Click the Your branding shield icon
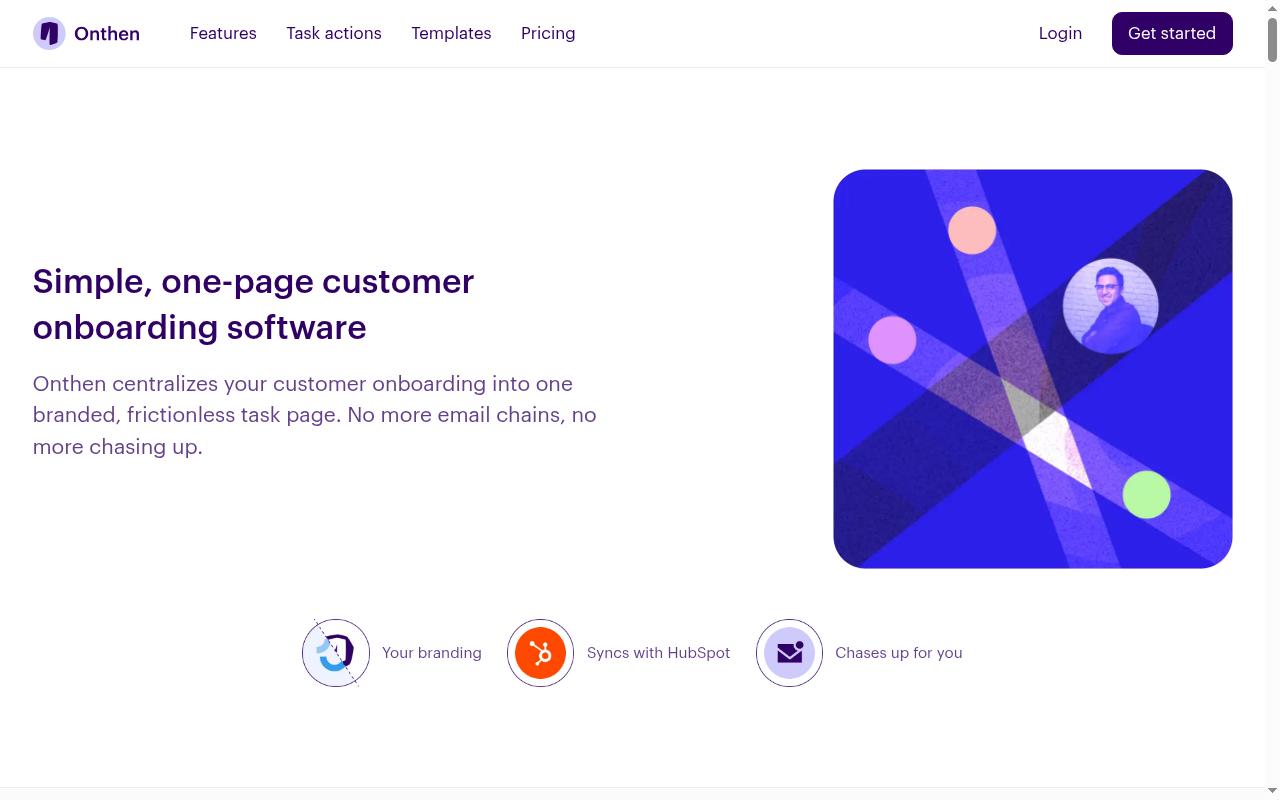The height and width of the screenshot is (800, 1280). pos(336,653)
